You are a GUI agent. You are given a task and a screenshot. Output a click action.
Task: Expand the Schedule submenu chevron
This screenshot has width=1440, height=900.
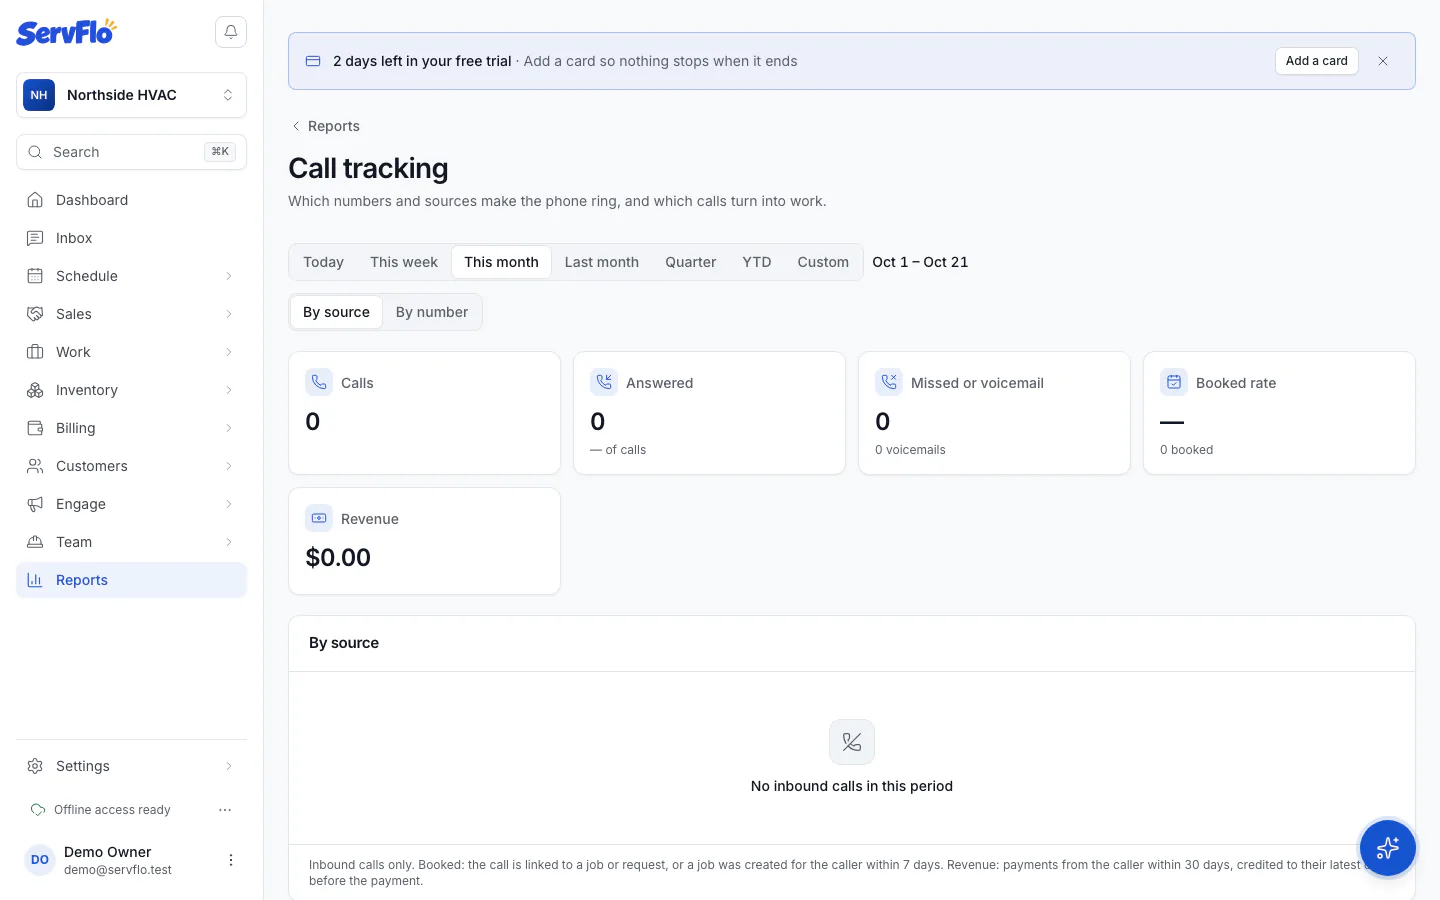tap(229, 276)
